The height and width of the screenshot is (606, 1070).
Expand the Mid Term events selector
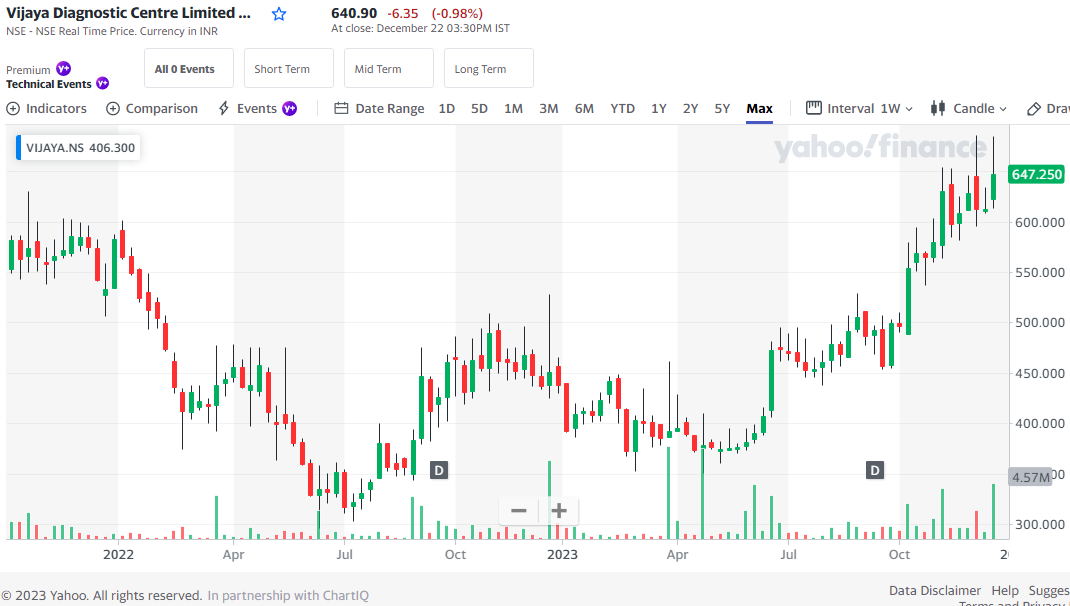pos(388,68)
